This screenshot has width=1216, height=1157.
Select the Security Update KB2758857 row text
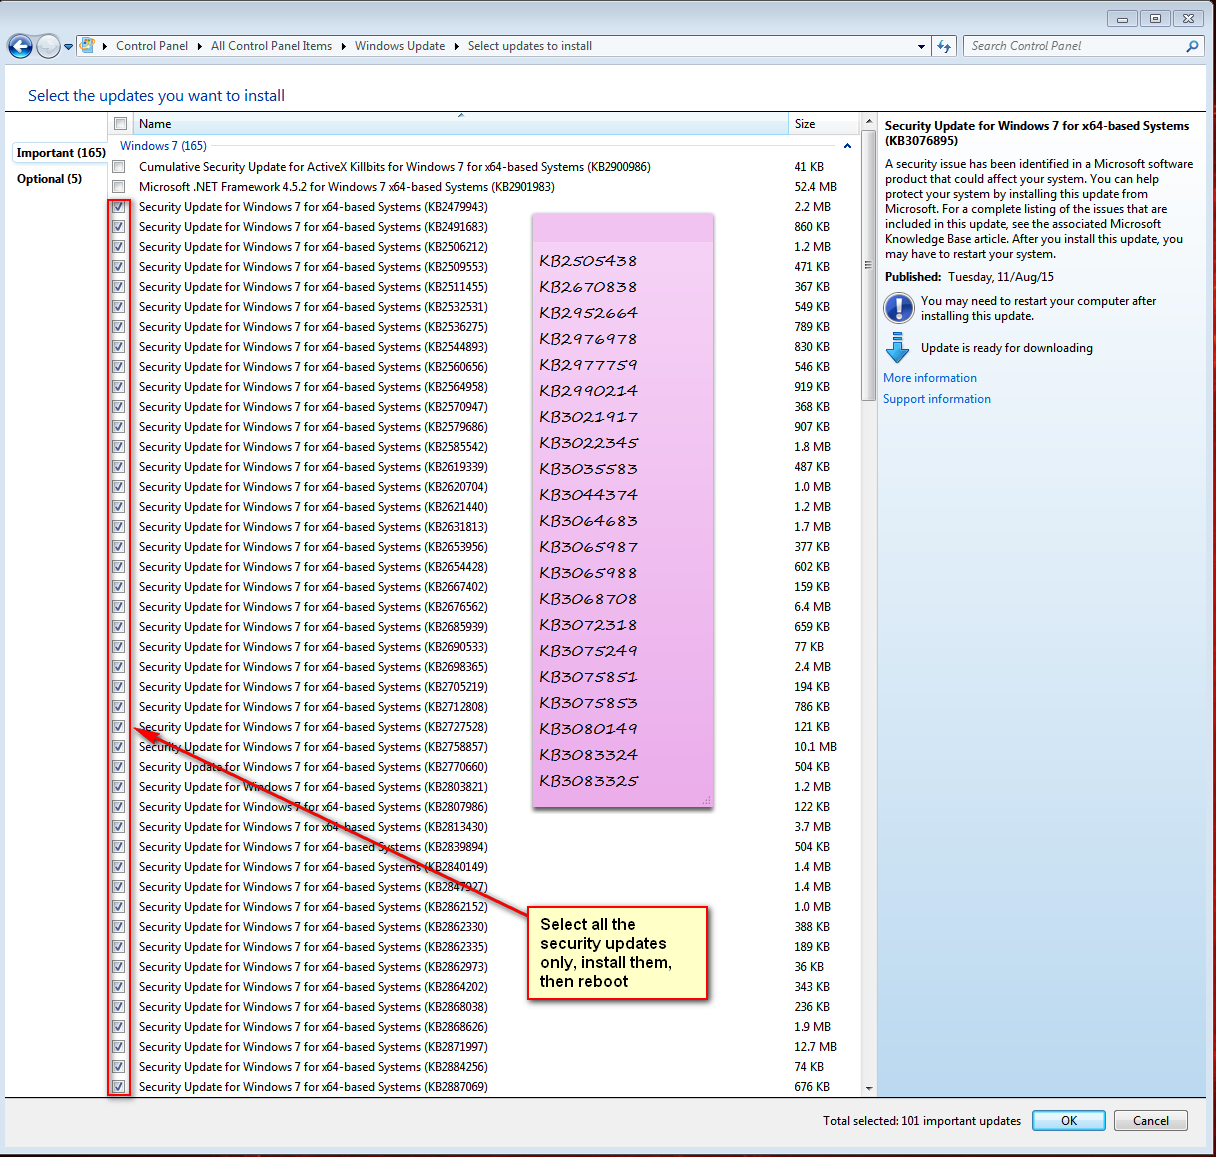(313, 747)
